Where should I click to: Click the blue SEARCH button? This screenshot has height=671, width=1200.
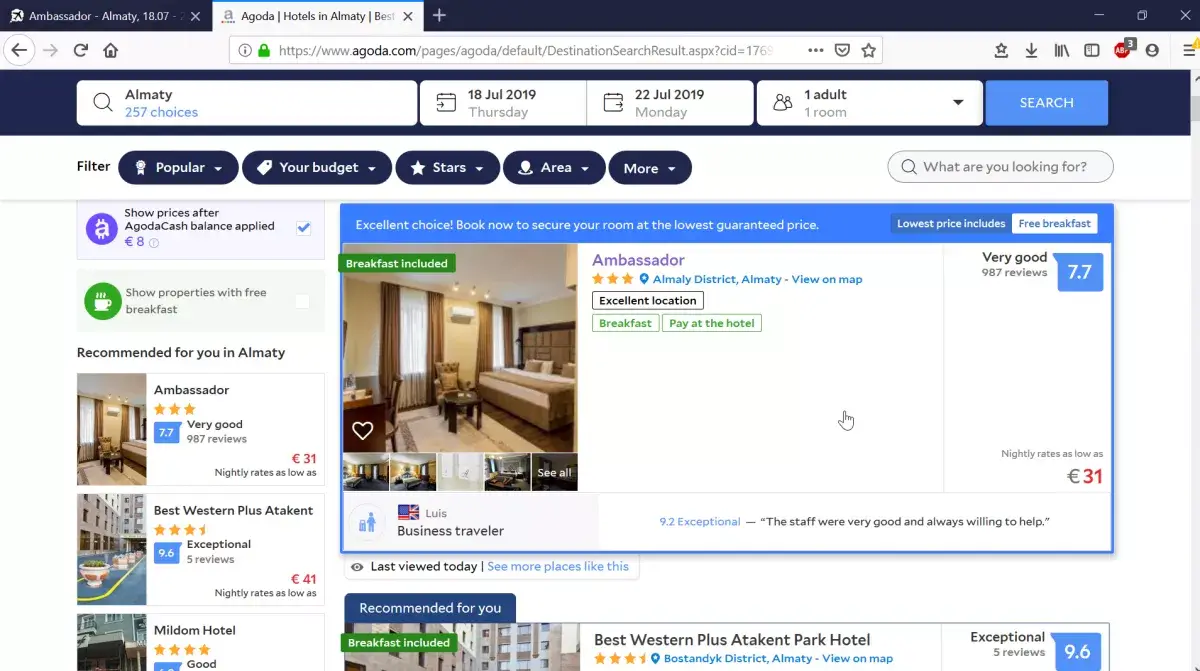[x=1046, y=103]
